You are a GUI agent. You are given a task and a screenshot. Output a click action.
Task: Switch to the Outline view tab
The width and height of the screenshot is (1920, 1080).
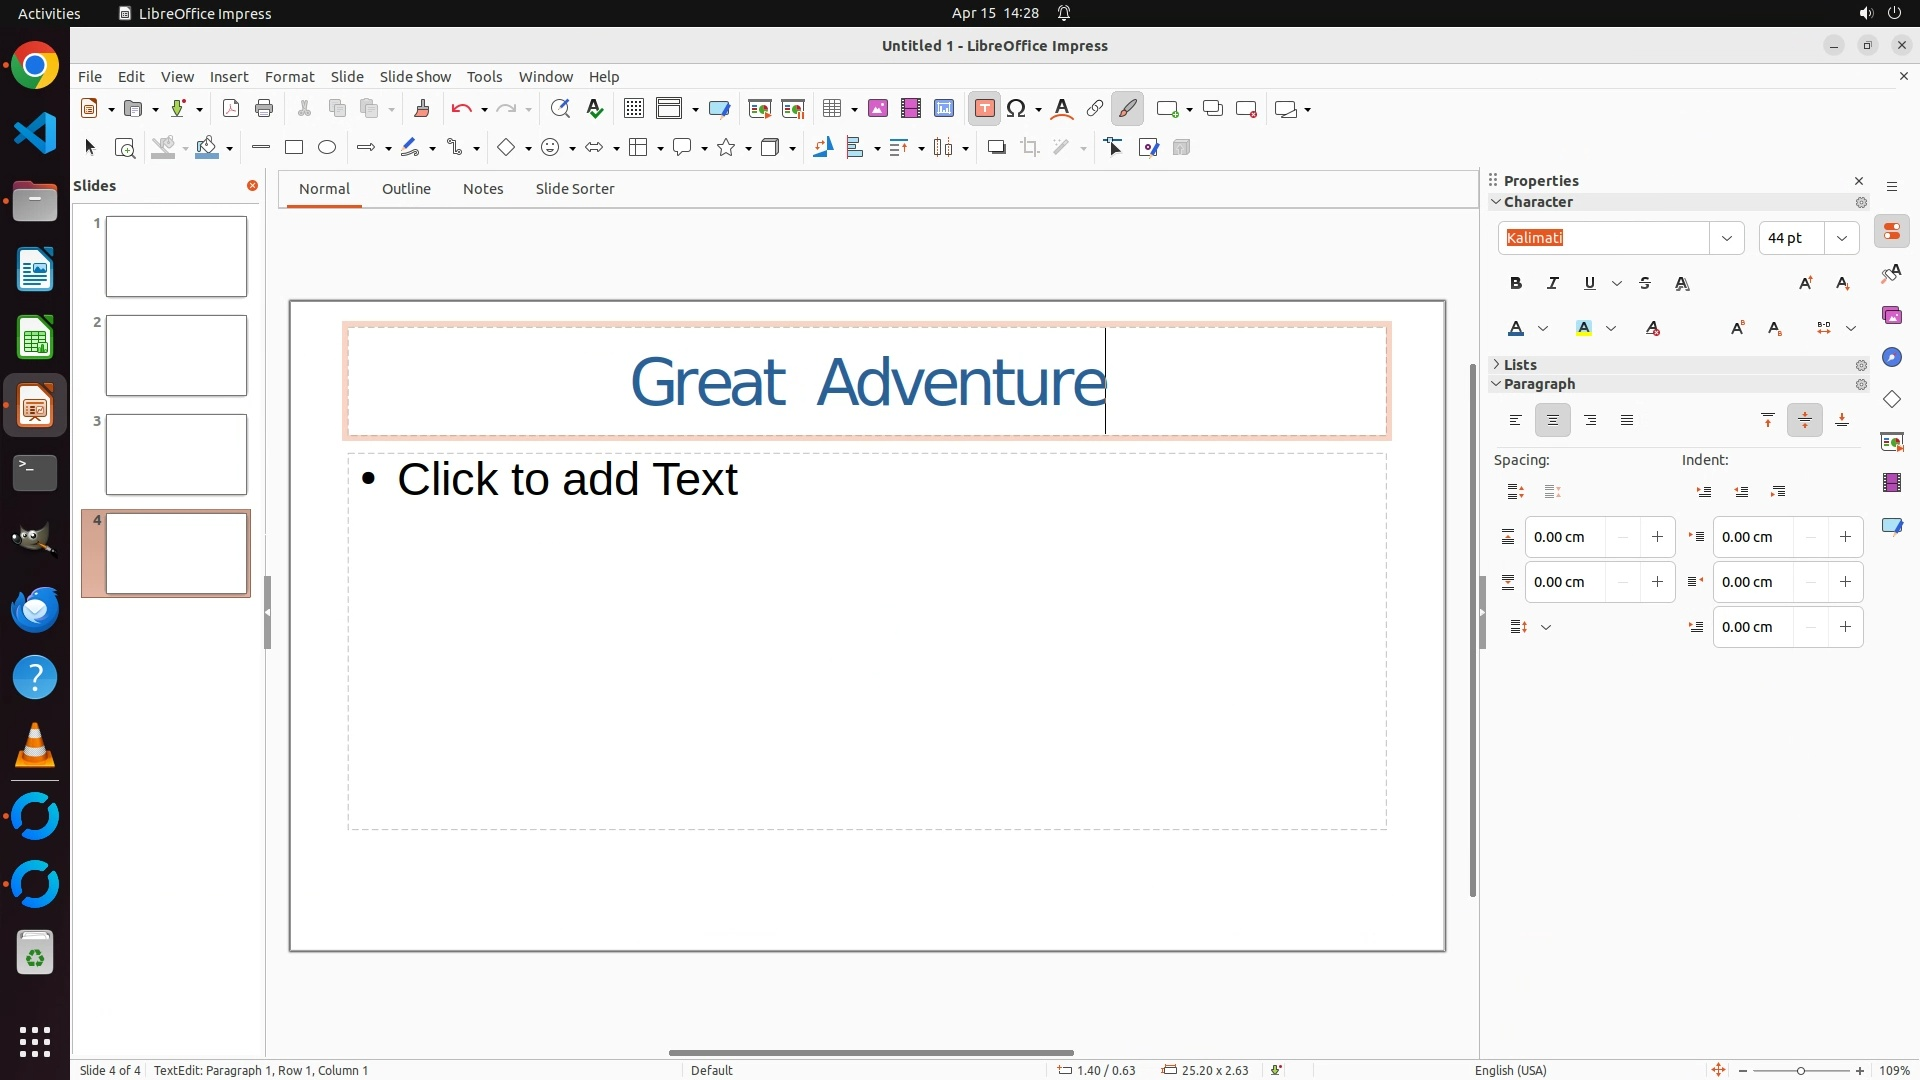point(406,189)
